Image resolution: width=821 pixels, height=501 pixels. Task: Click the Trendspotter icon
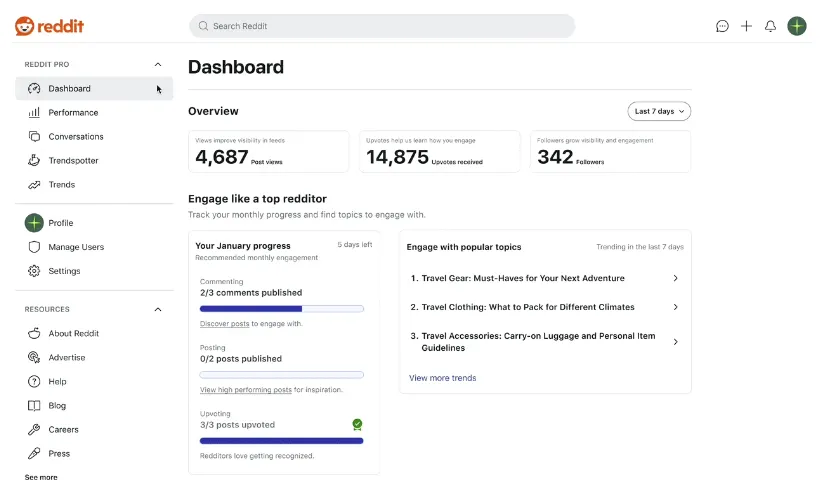tap(34, 161)
